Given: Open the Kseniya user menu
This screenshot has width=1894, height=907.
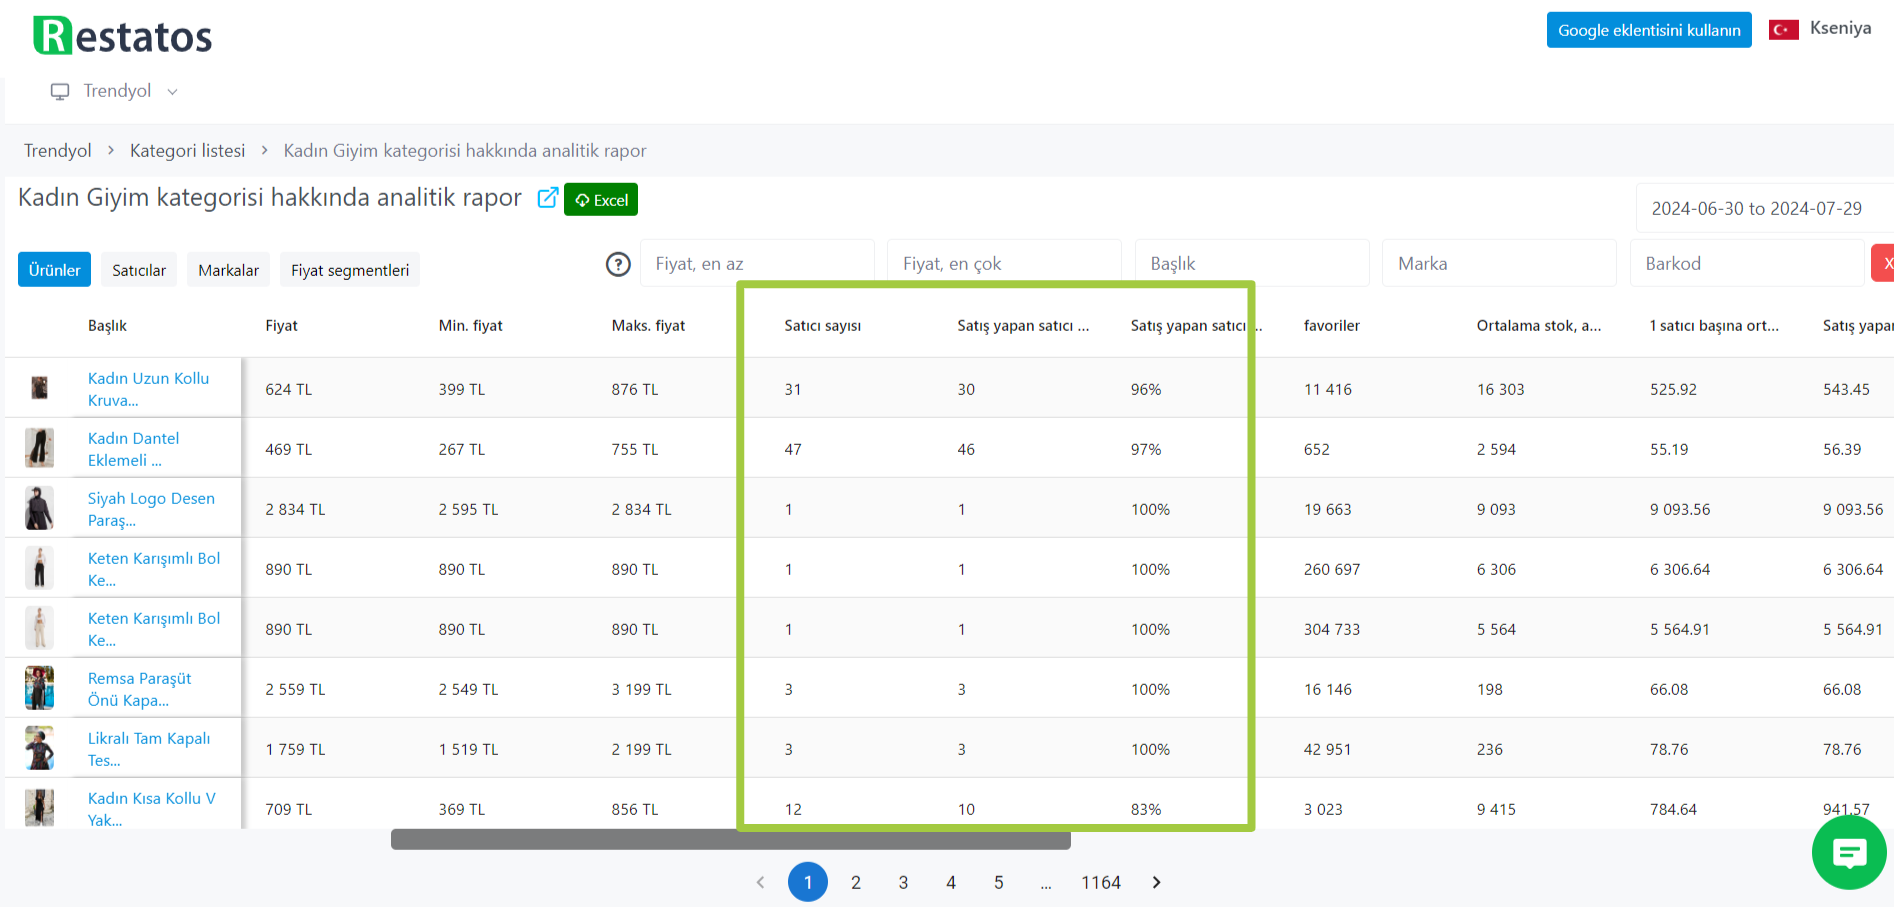Looking at the screenshot, I should point(1840,28).
